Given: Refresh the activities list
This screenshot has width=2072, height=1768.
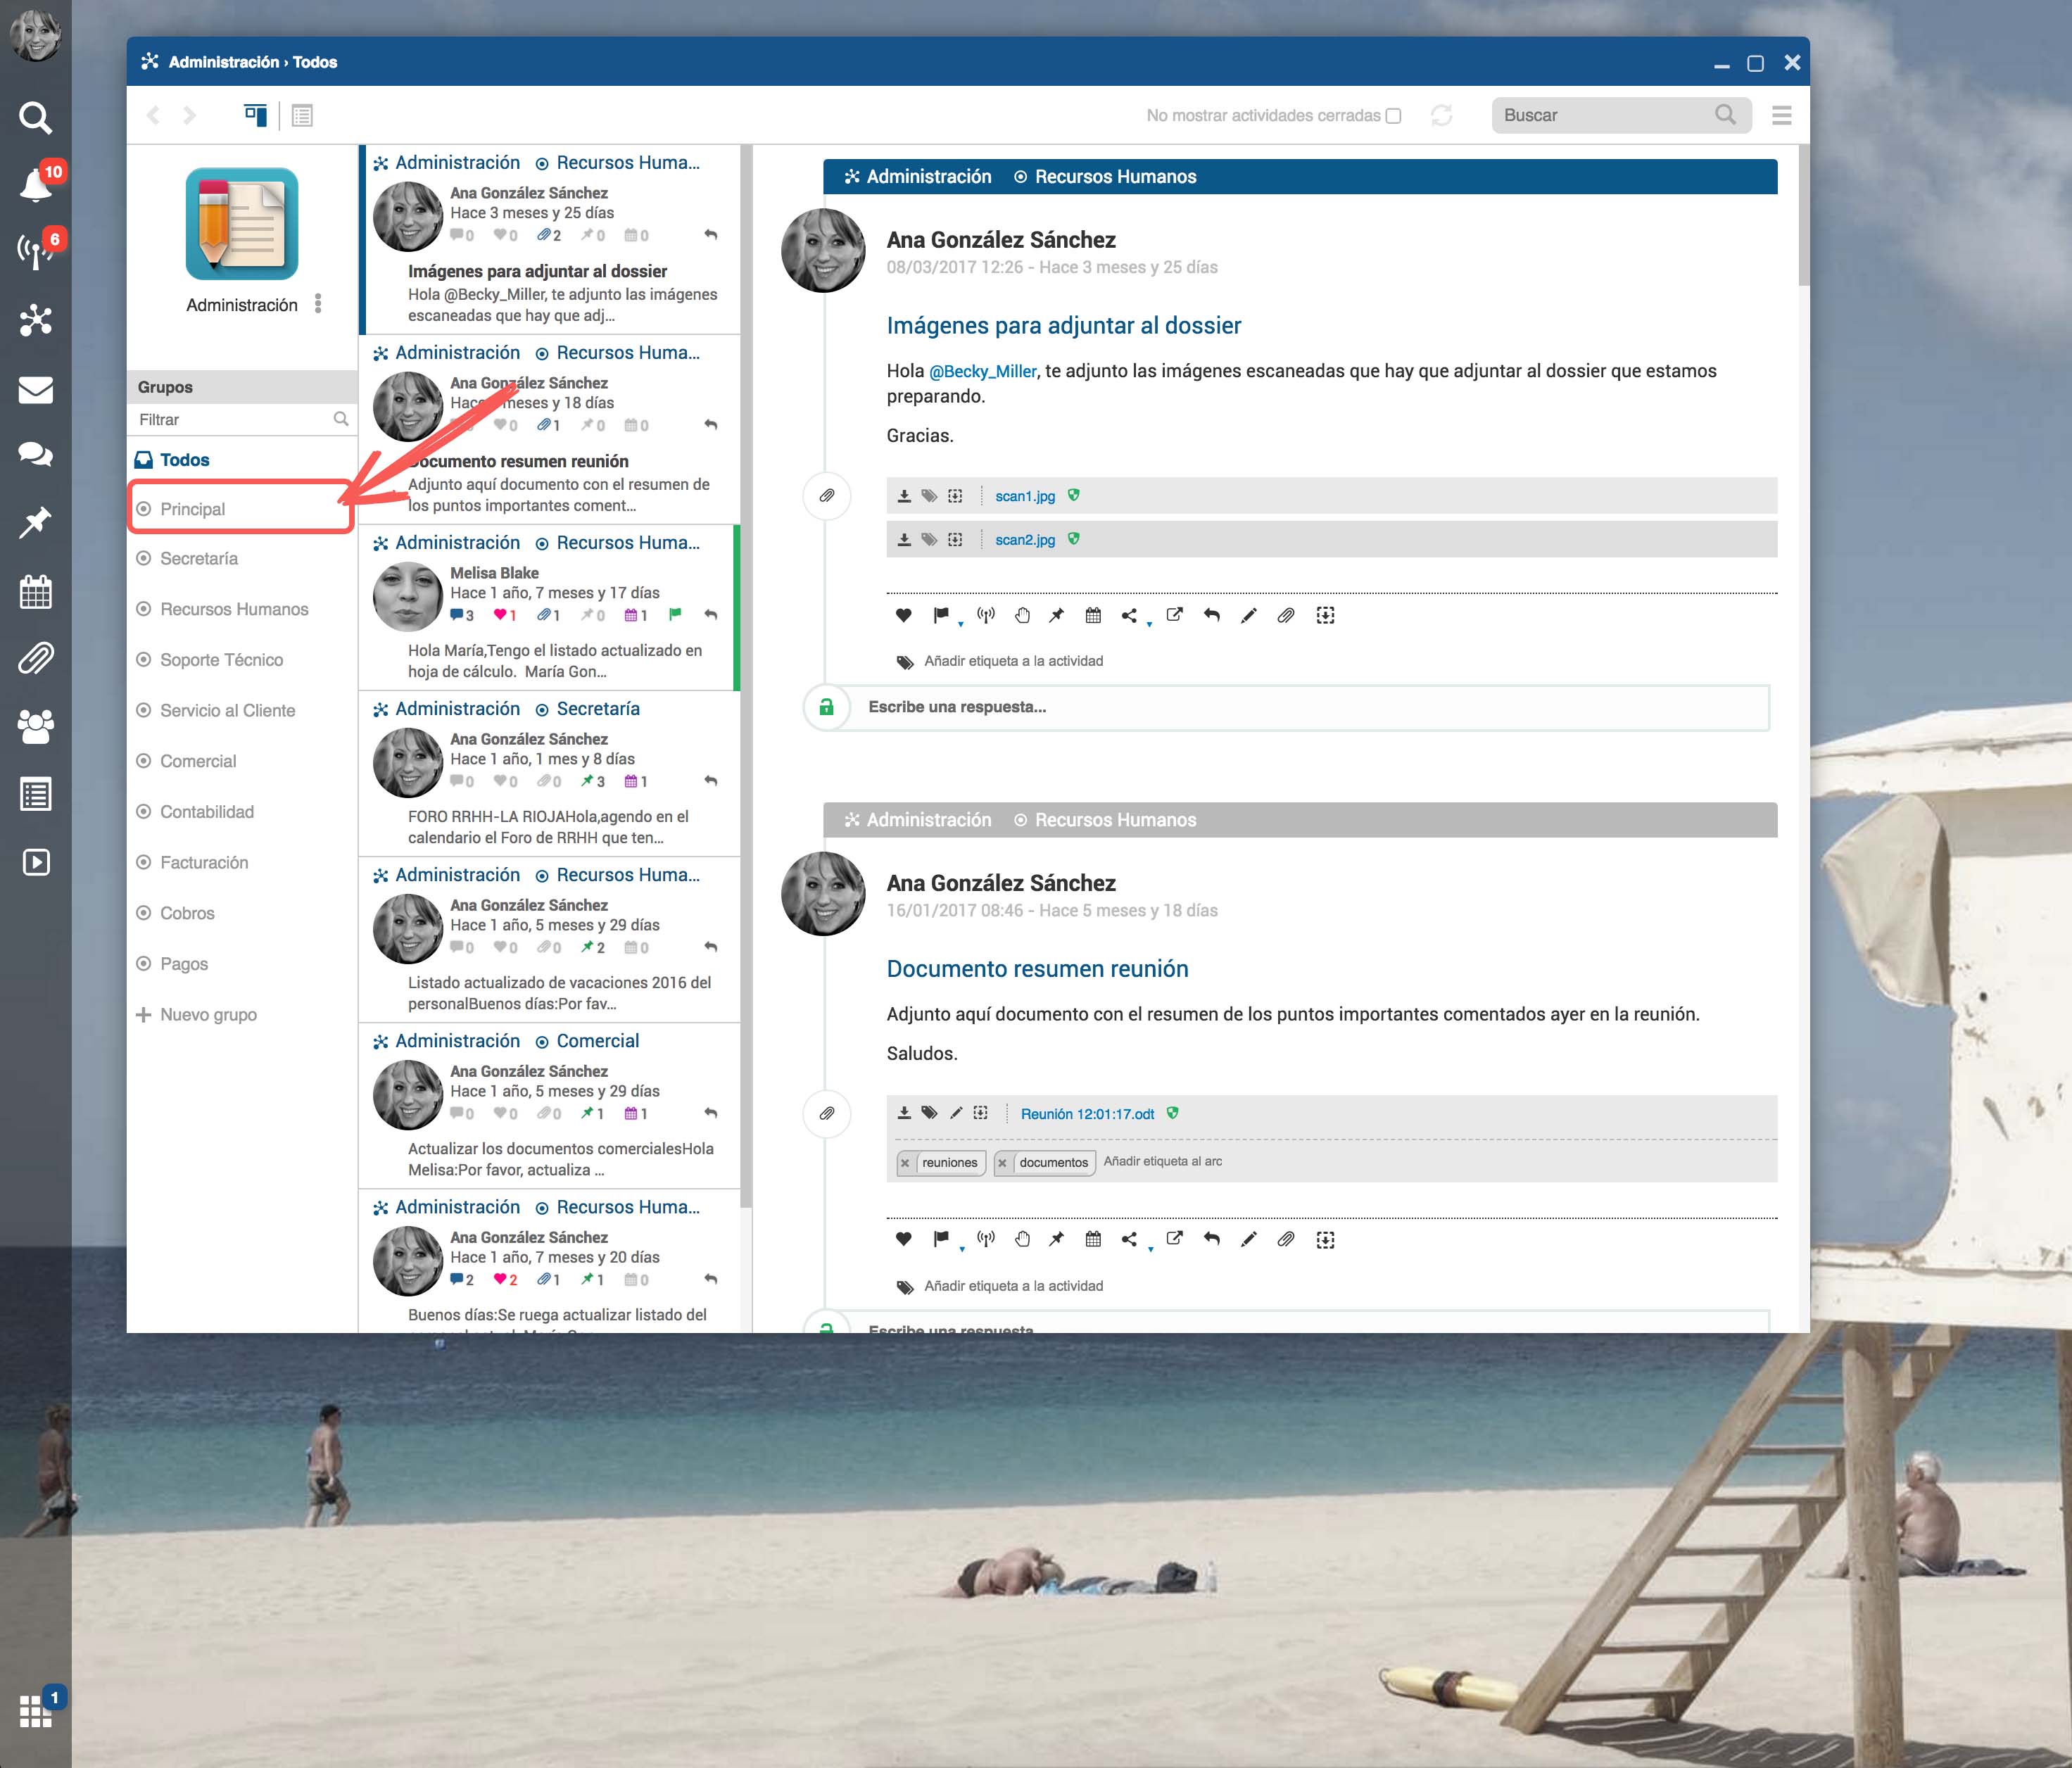Looking at the screenshot, I should point(1441,116).
